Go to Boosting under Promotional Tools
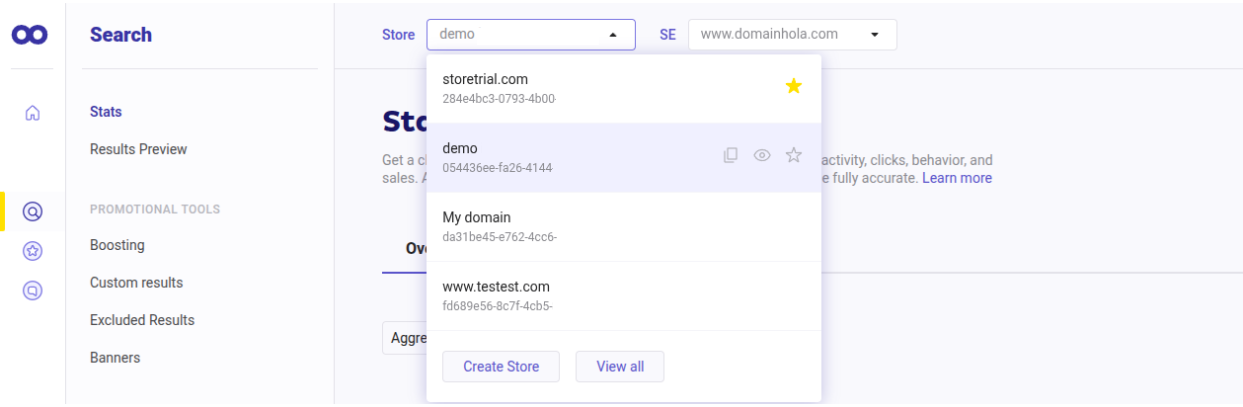This screenshot has height=407, width=1243. (117, 245)
